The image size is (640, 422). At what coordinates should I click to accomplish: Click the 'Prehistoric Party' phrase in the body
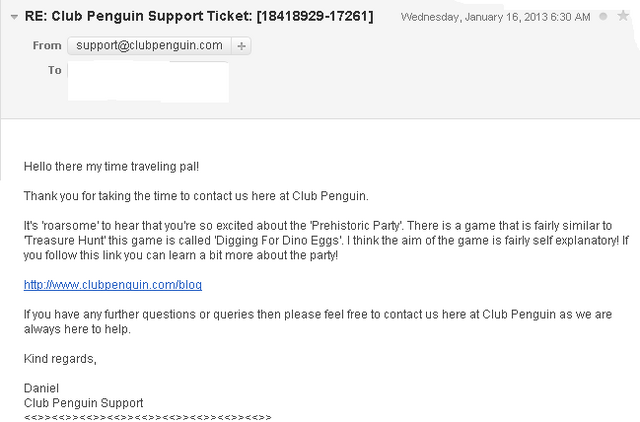356,226
